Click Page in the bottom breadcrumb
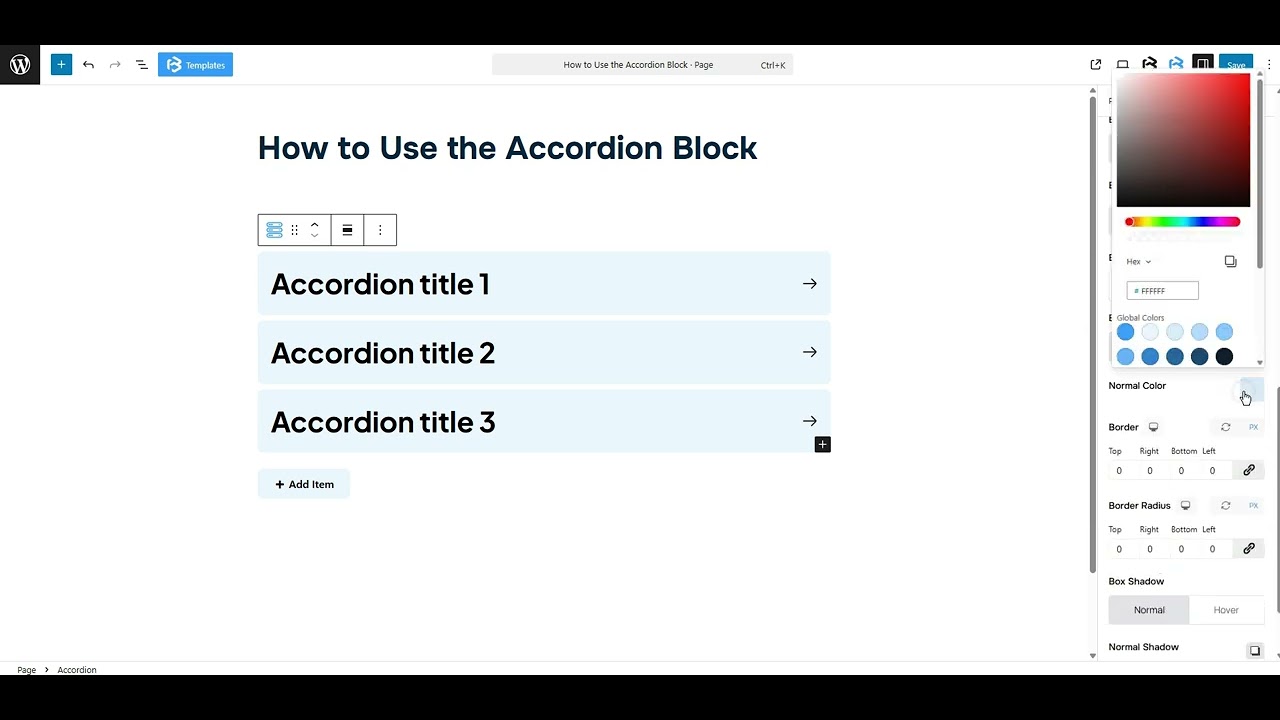The height and width of the screenshot is (720, 1280). (x=26, y=670)
